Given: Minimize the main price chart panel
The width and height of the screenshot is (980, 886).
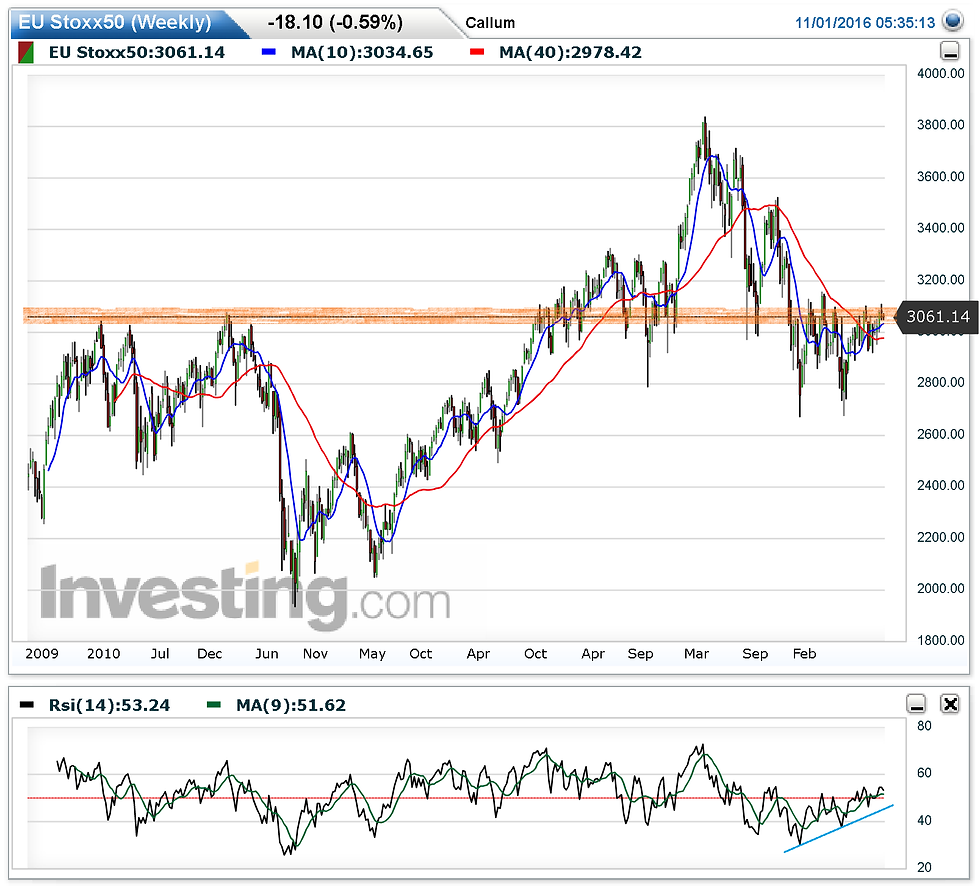Looking at the screenshot, I should 949,51.
